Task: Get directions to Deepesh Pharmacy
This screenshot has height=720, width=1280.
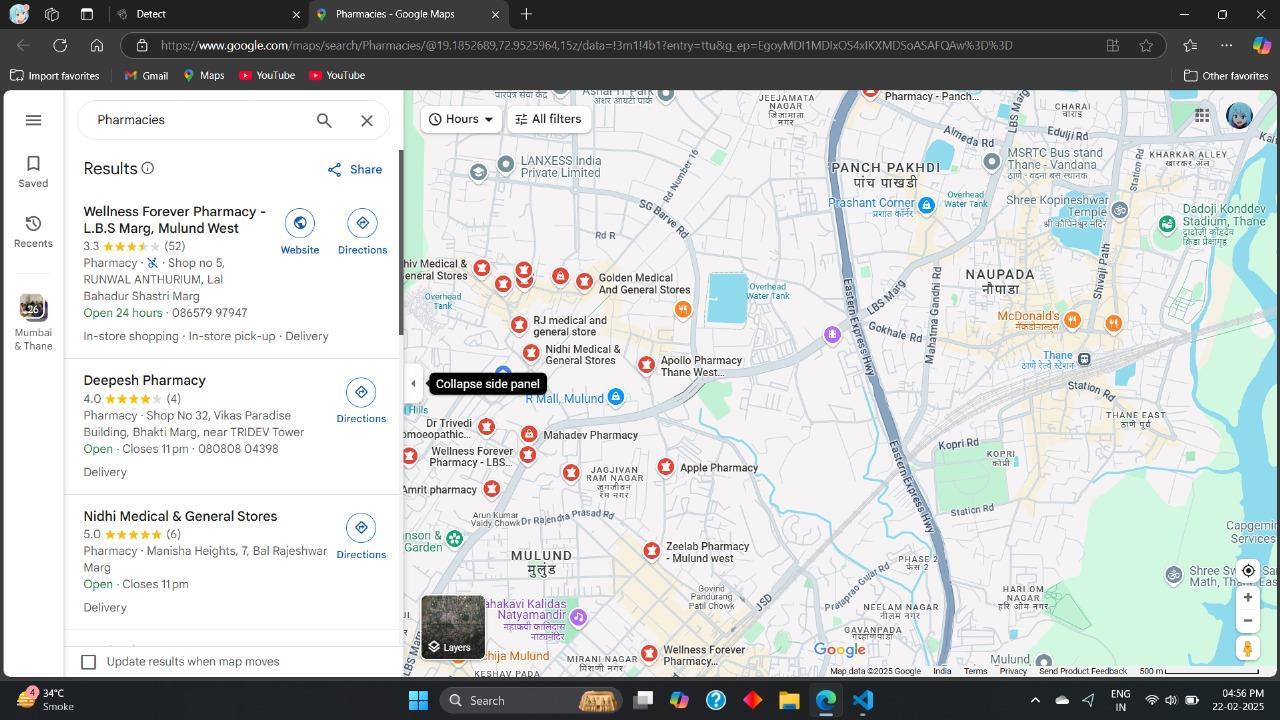Action: pos(361,401)
